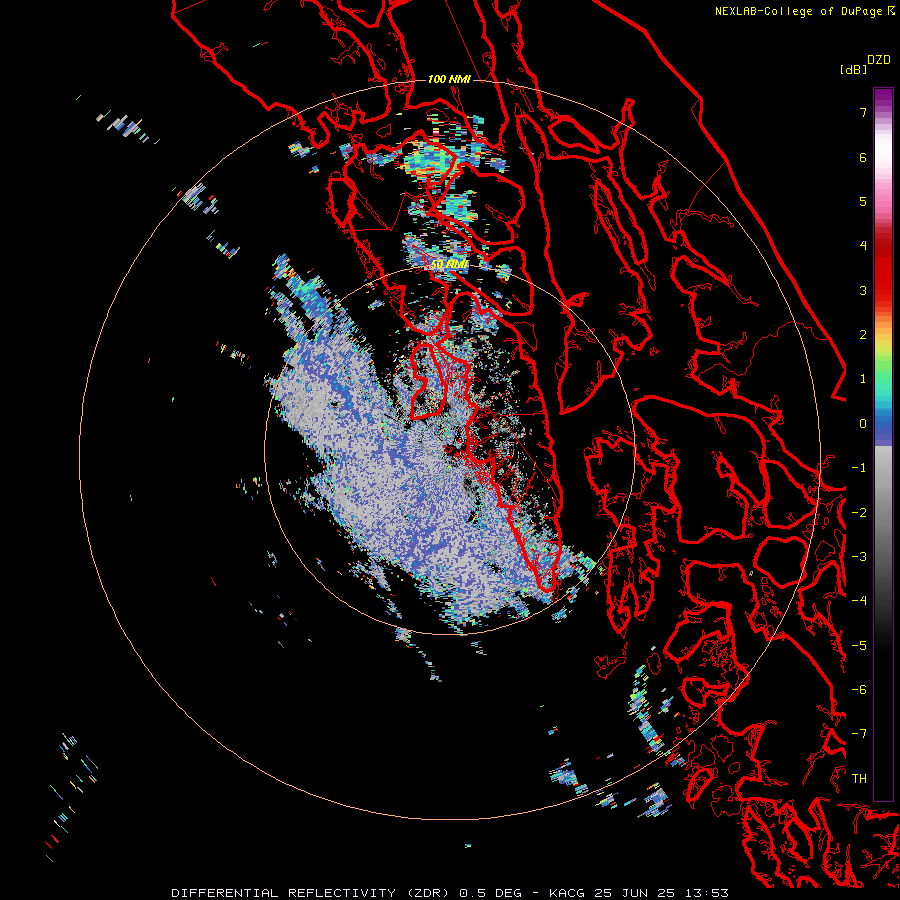Click the -3 value on the scale
The image size is (900, 900).
click(x=859, y=557)
